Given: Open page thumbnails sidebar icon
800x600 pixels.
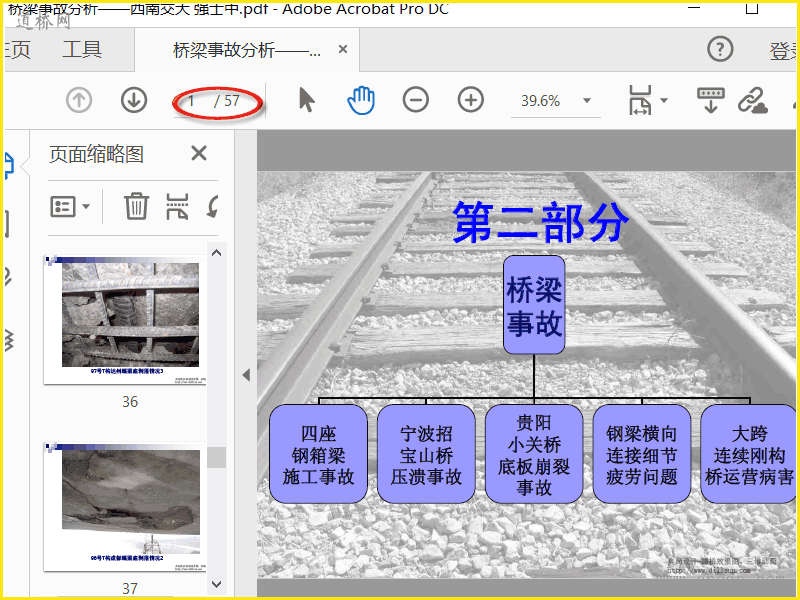Looking at the screenshot, I should click(9, 165).
